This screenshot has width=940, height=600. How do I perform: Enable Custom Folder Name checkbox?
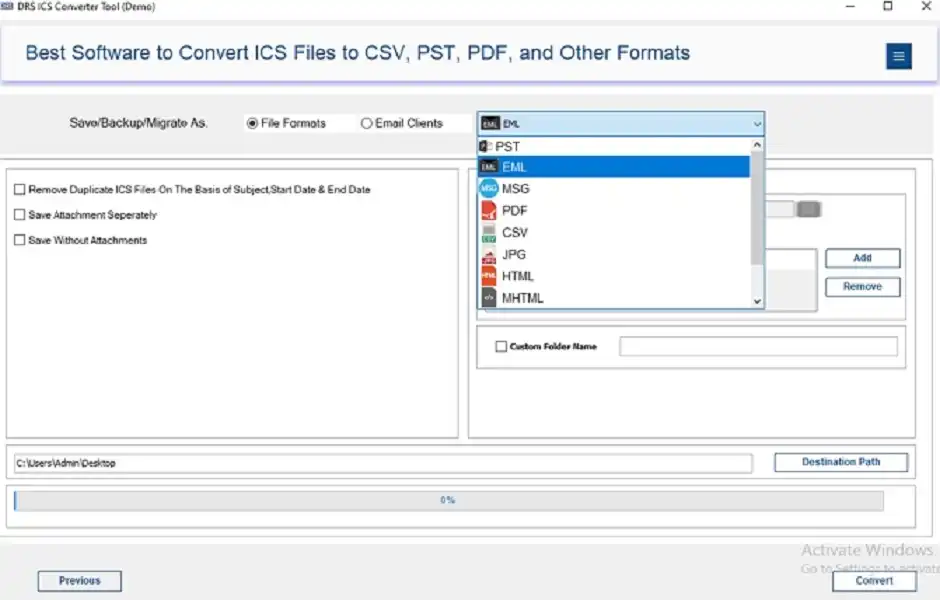501,346
